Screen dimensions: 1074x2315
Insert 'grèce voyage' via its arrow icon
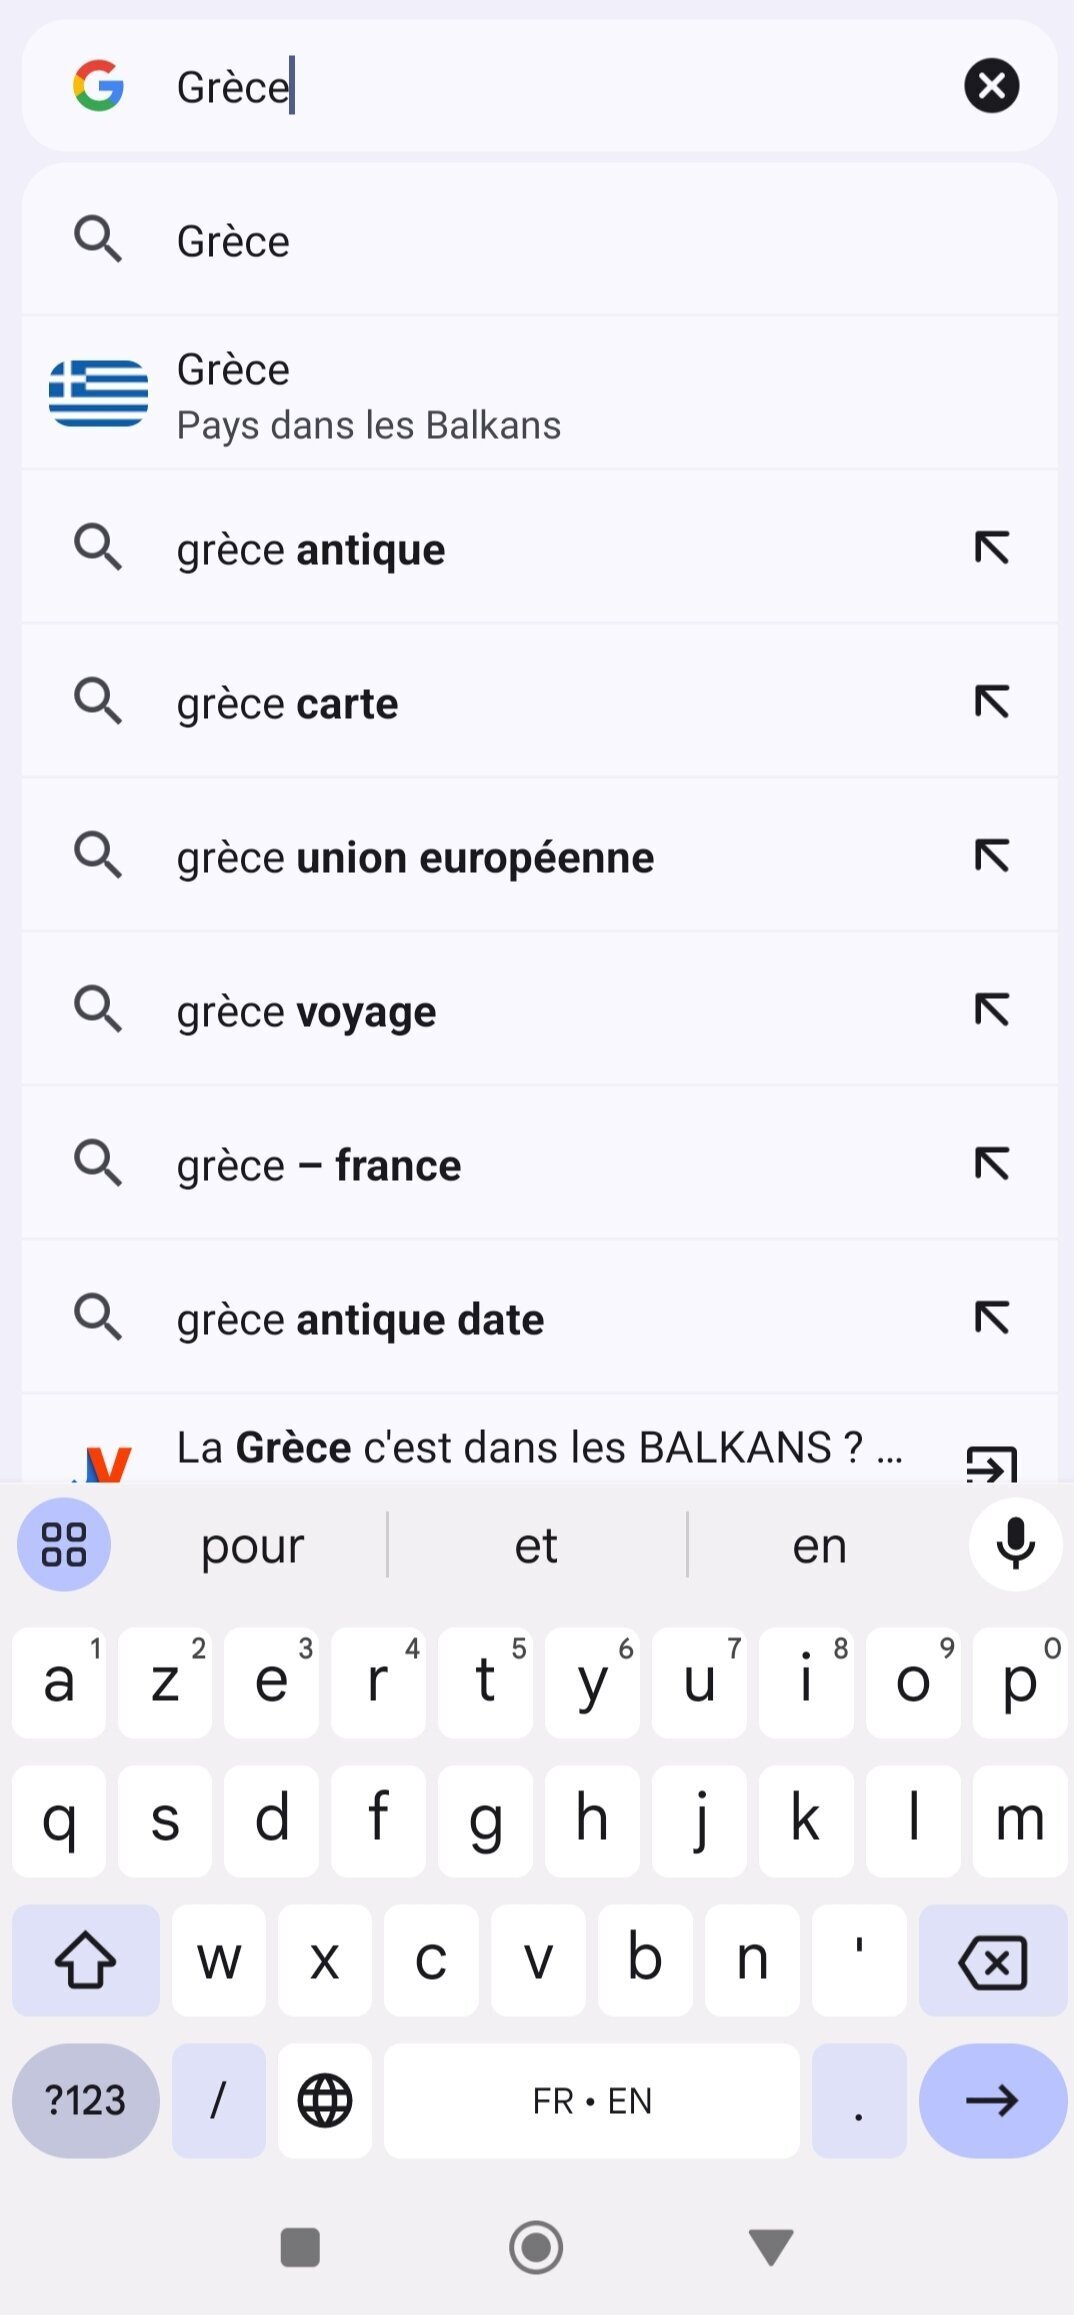[991, 1010]
